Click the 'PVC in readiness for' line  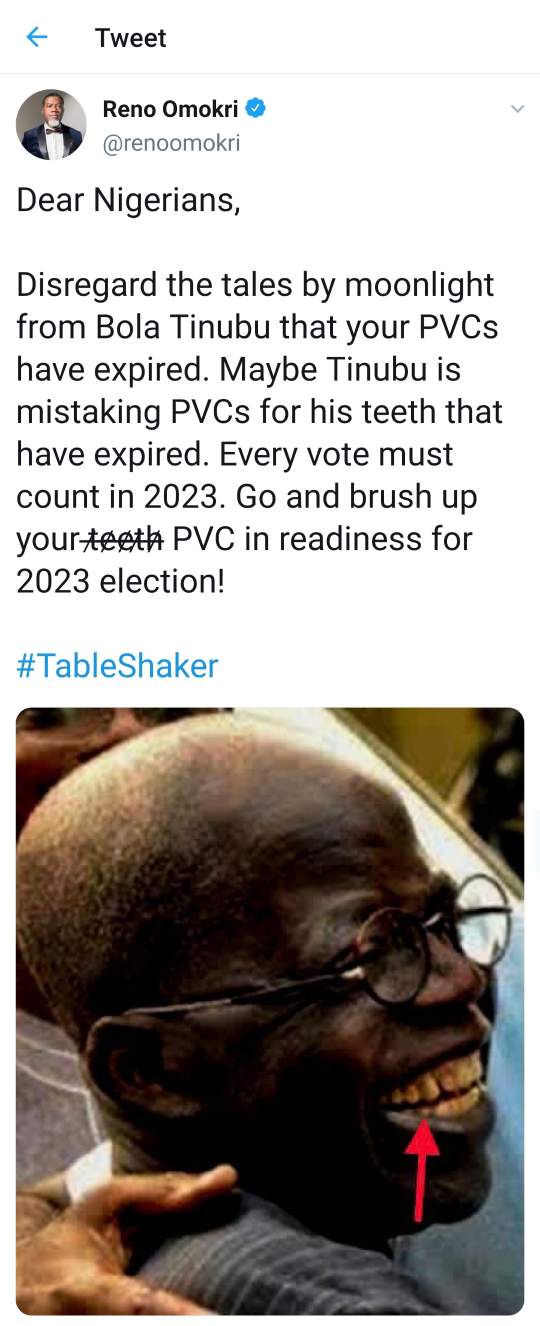pyautogui.click(x=322, y=539)
